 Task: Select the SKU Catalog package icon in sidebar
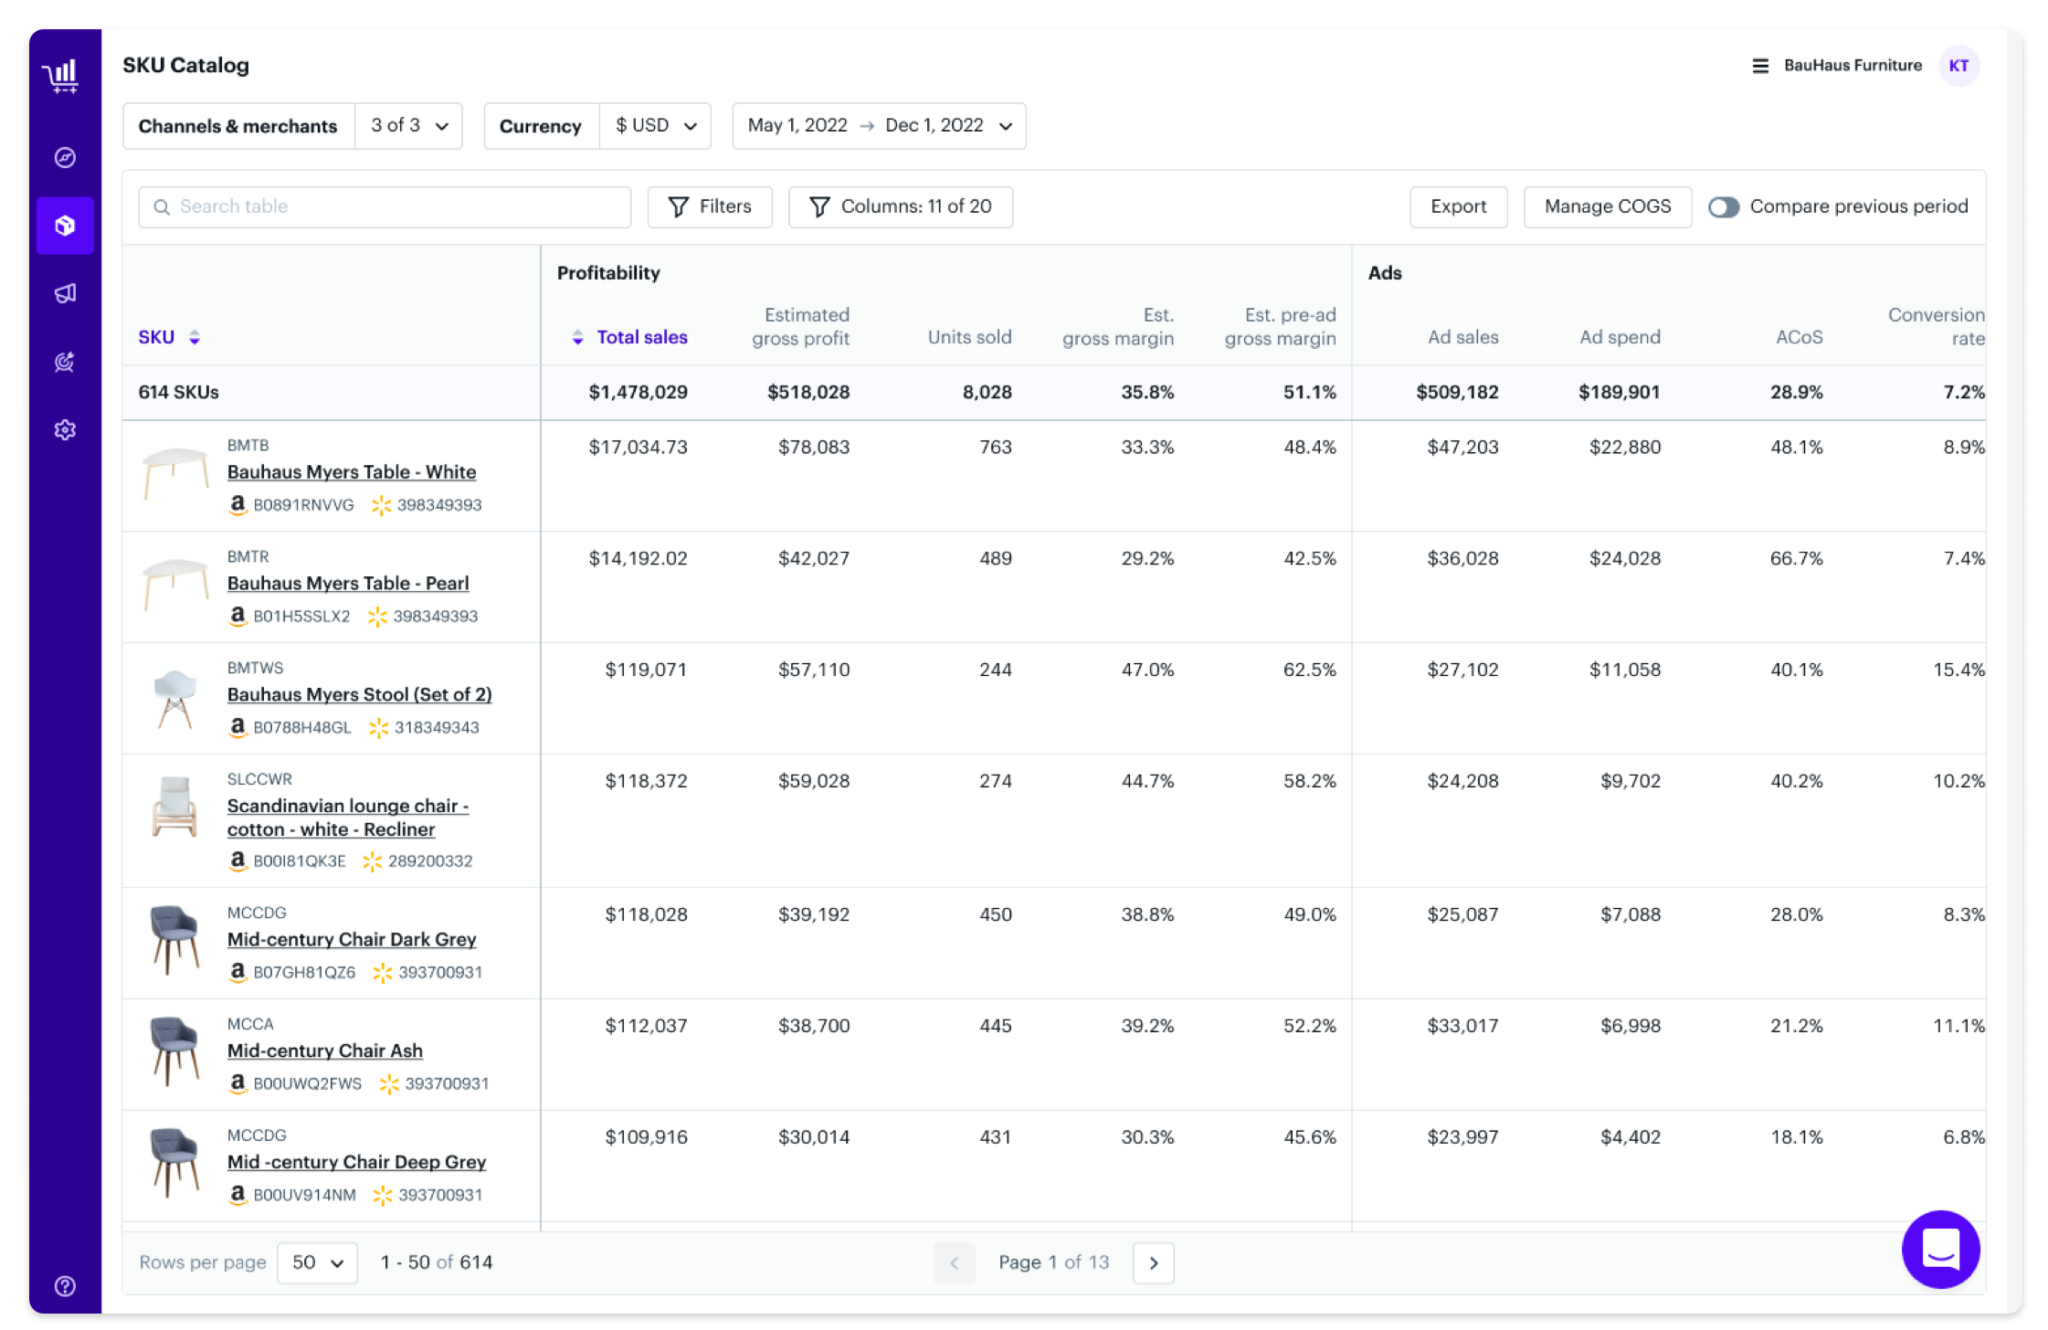tap(64, 225)
